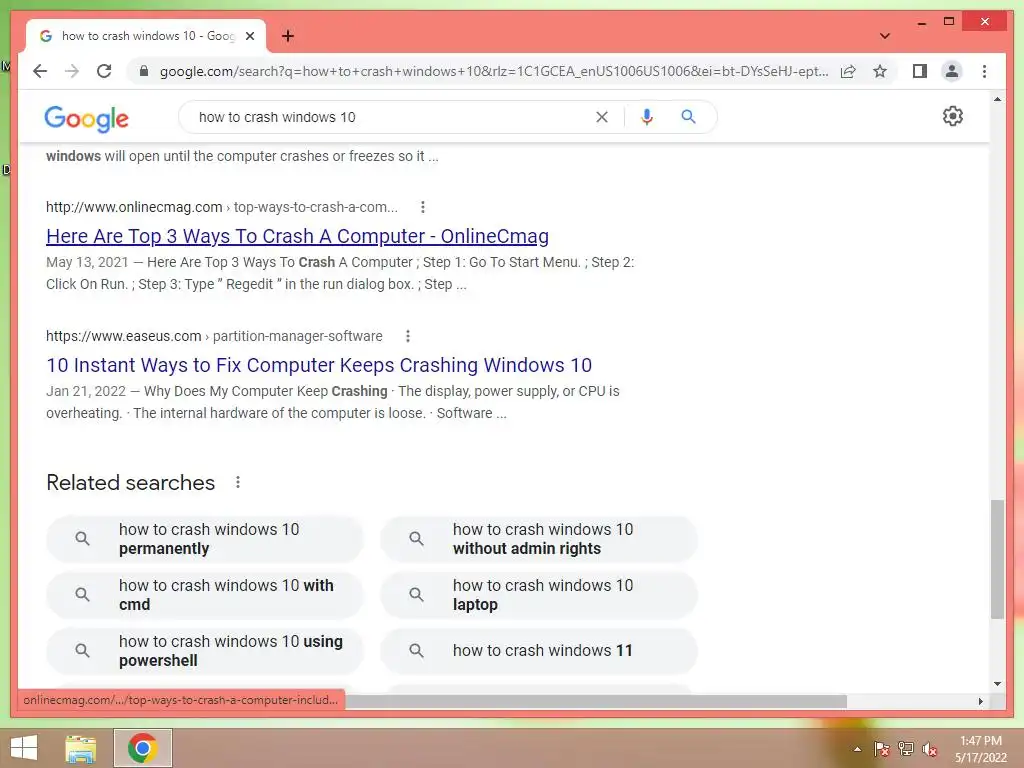Select the 'how to crash windows 10' tab

pyautogui.click(x=146, y=36)
